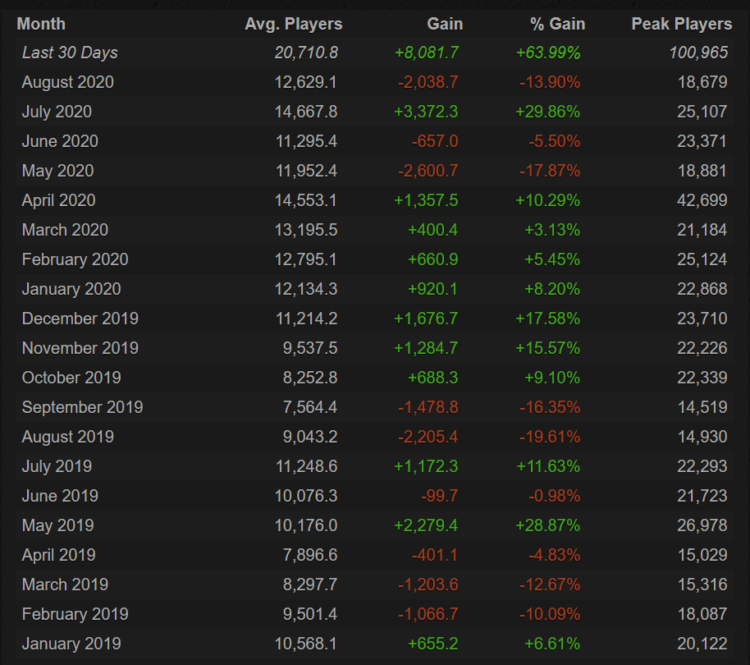Click the Peak Players column header
This screenshot has width=750, height=665.
[x=682, y=24]
